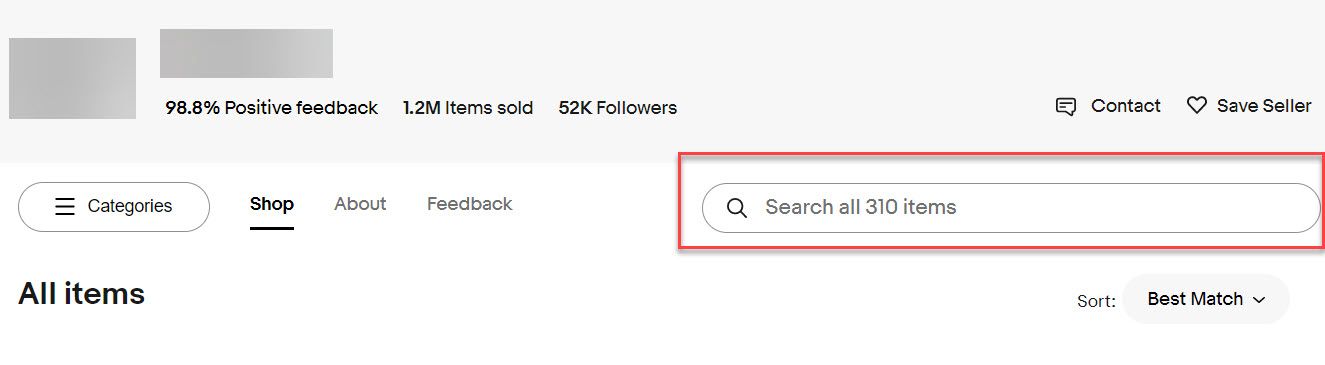Screen dimensions: 1325x365
Task: Click the 1.2M Items sold stat
Action: [x=468, y=108]
